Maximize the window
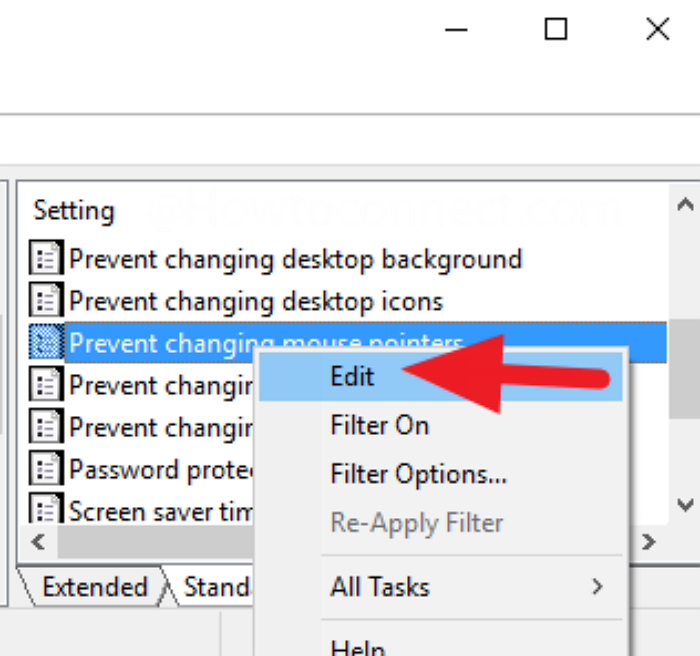 coord(556,29)
